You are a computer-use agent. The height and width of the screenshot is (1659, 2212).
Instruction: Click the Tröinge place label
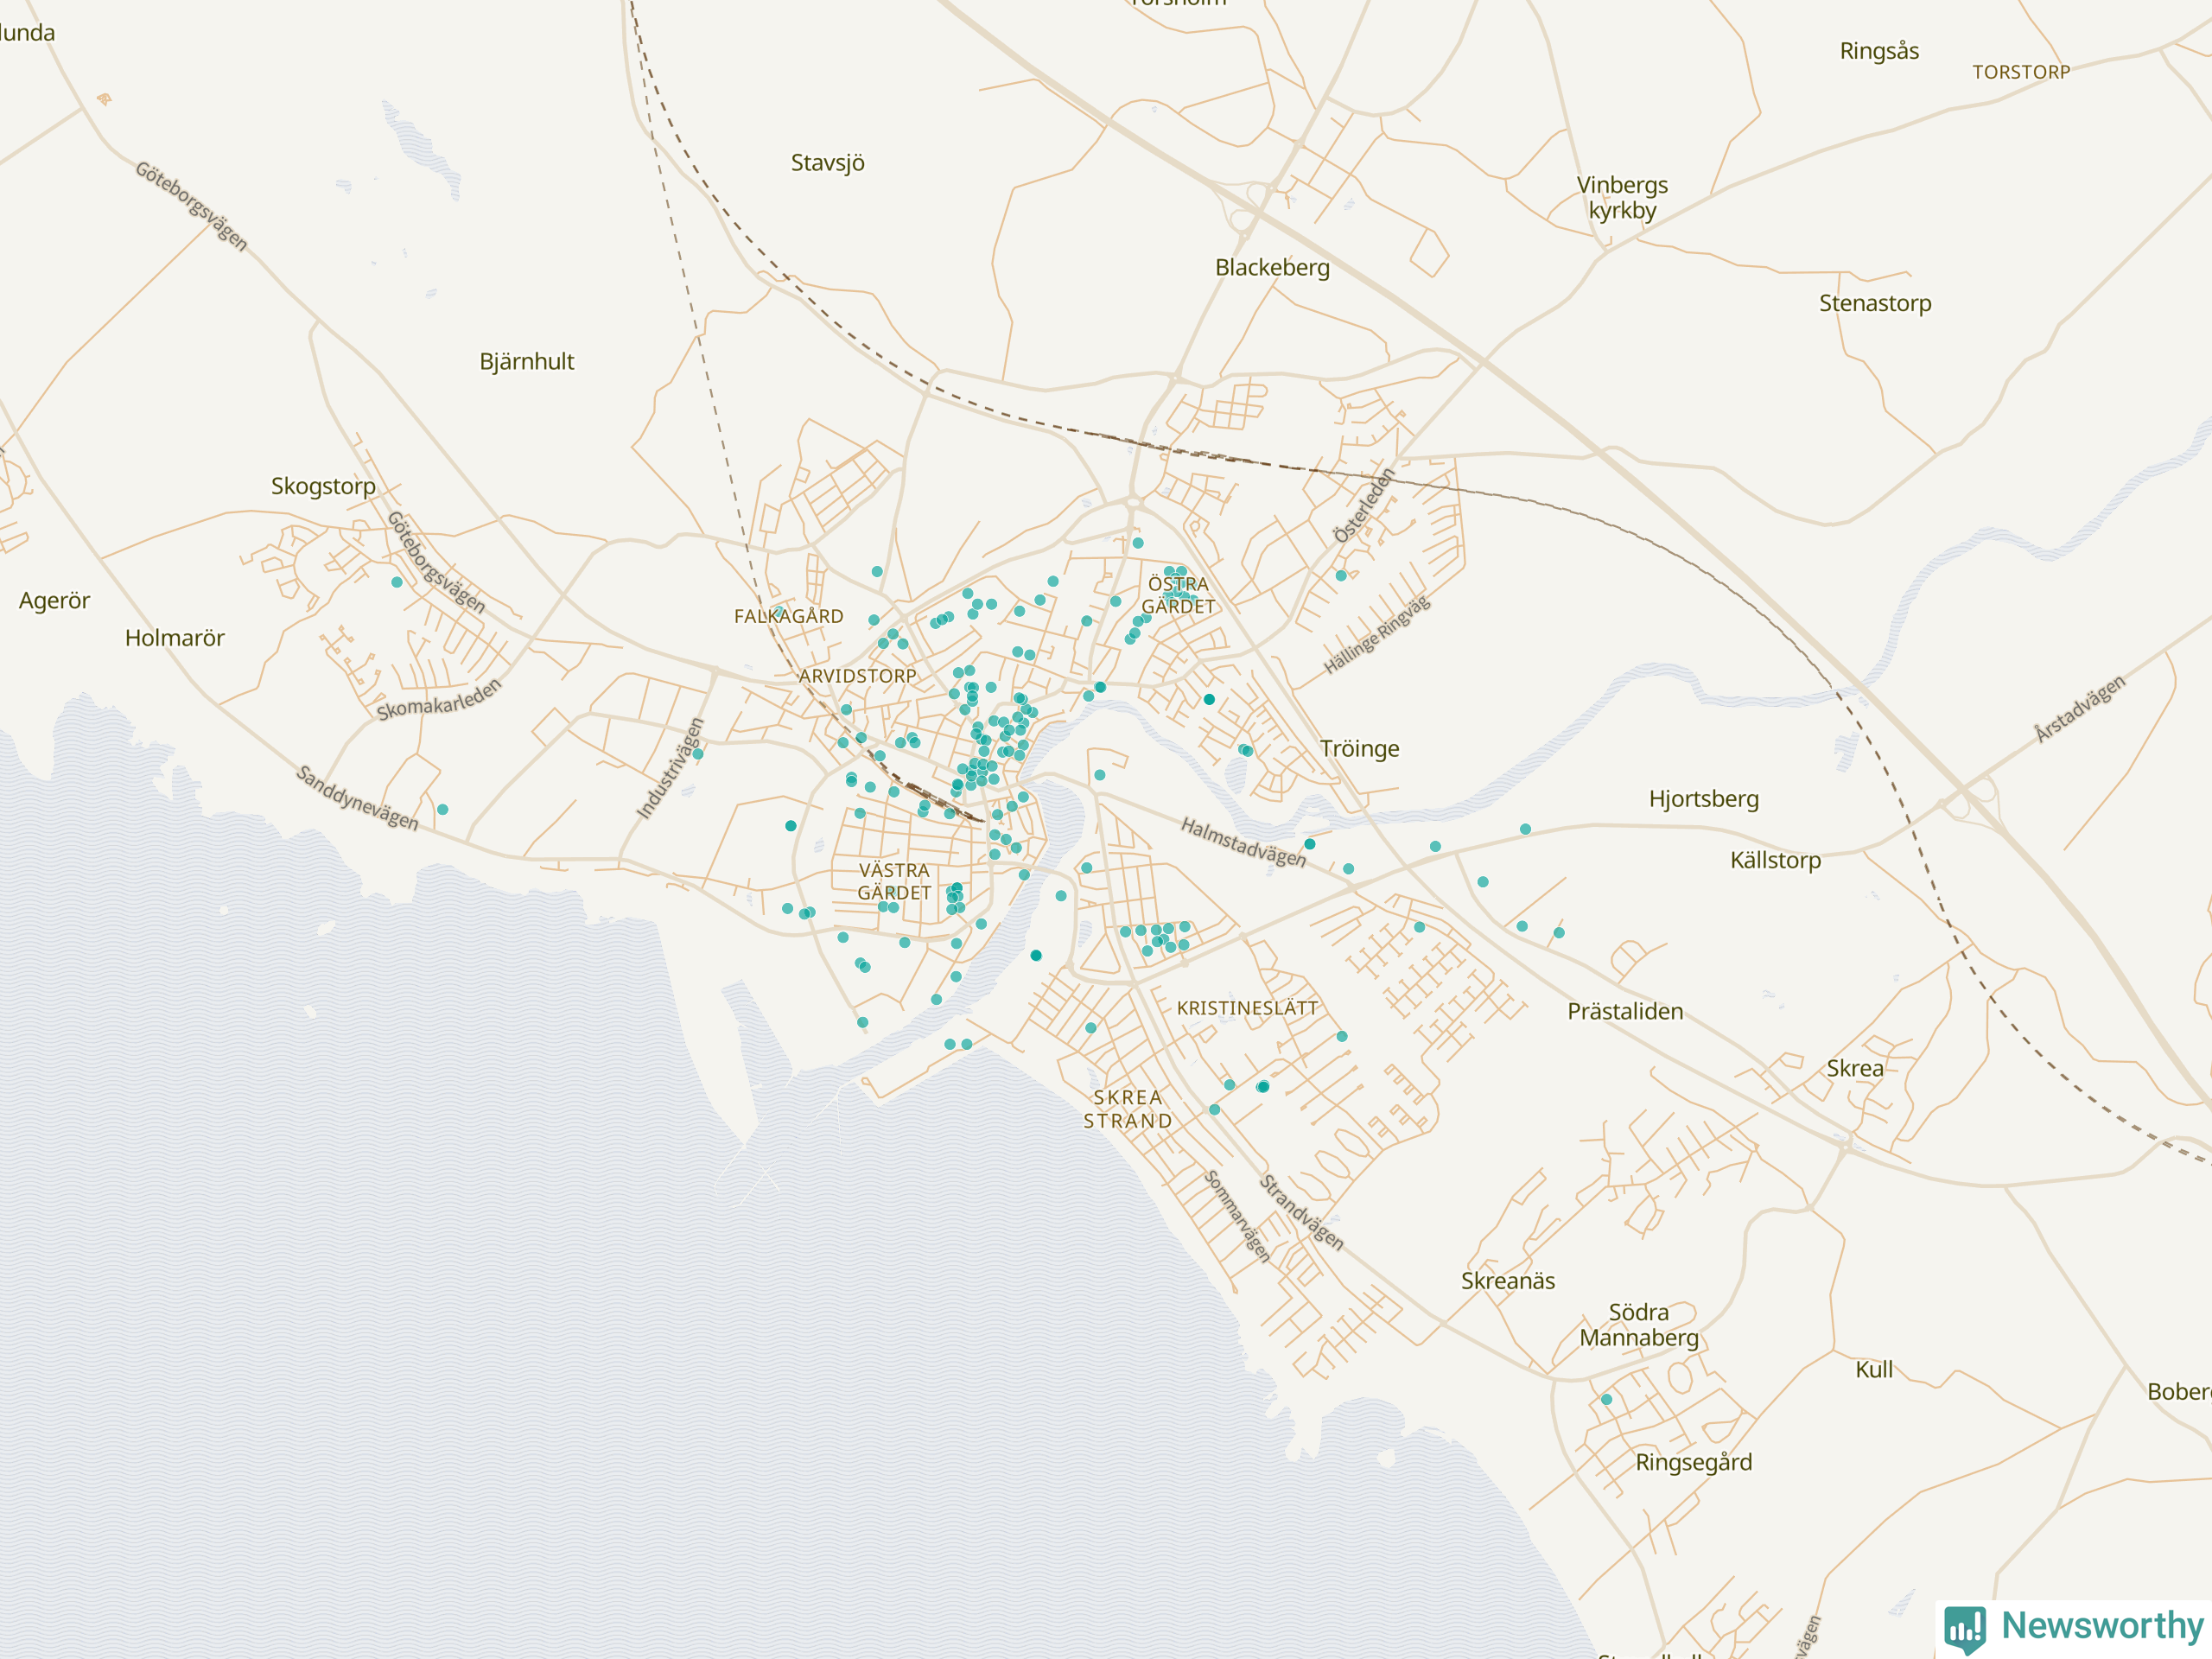[x=1359, y=749]
